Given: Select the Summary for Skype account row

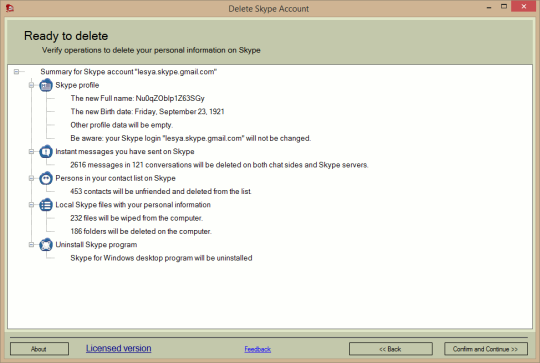Looking at the screenshot, I should click(128, 72).
